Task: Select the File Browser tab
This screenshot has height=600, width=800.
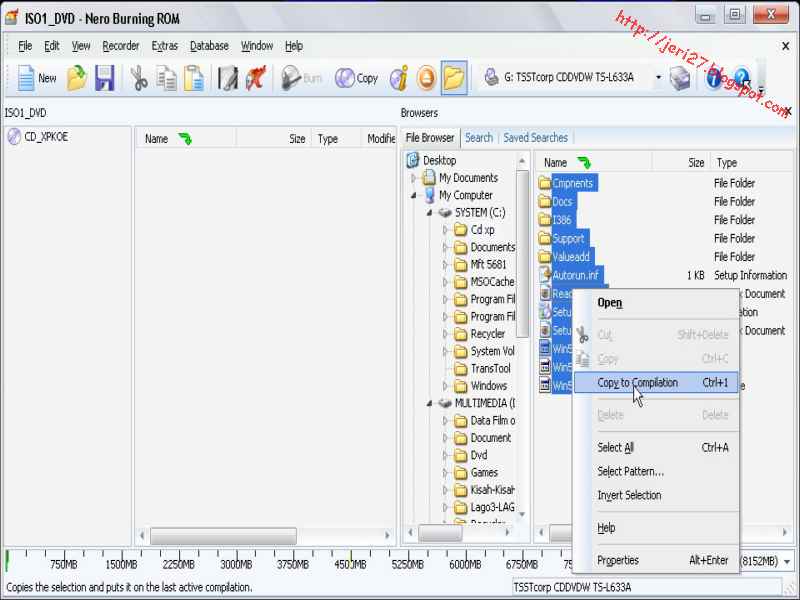Action: (x=430, y=138)
